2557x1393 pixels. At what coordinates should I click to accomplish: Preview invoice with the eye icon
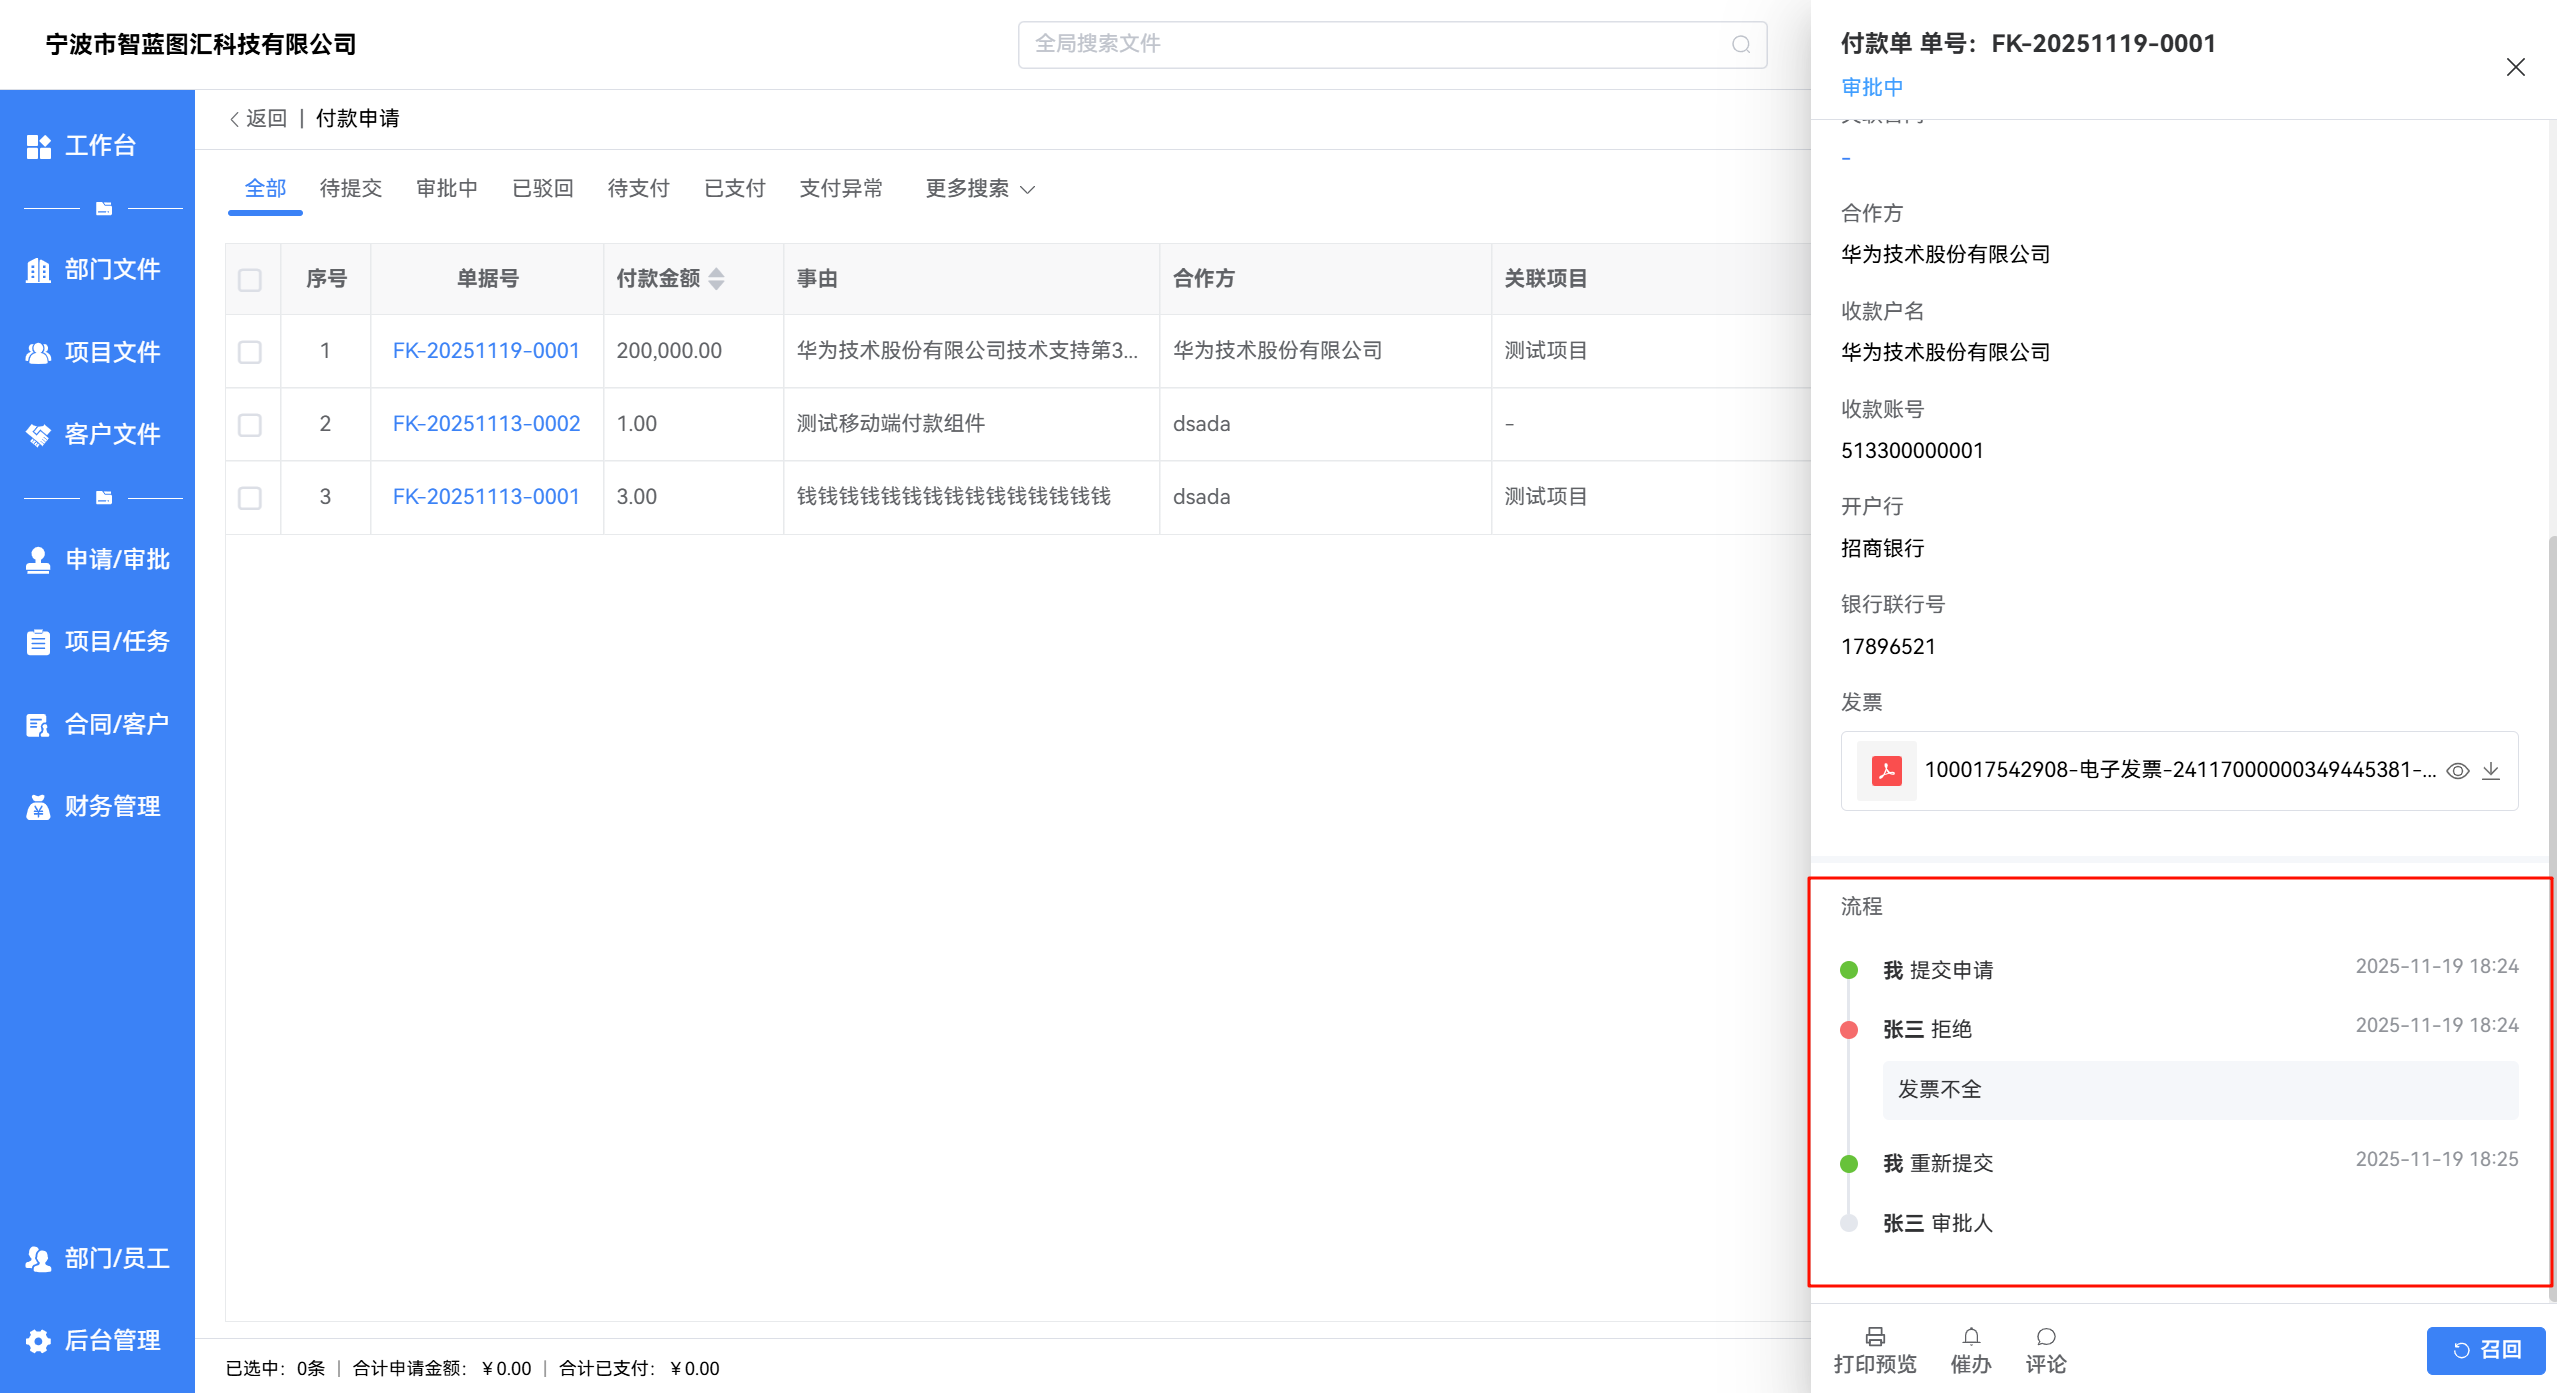(2457, 771)
